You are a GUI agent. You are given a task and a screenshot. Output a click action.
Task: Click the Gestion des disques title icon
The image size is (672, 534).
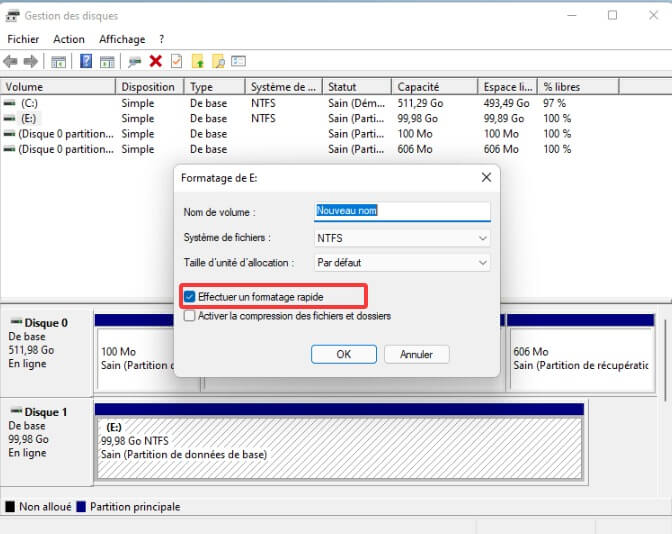click(x=12, y=16)
